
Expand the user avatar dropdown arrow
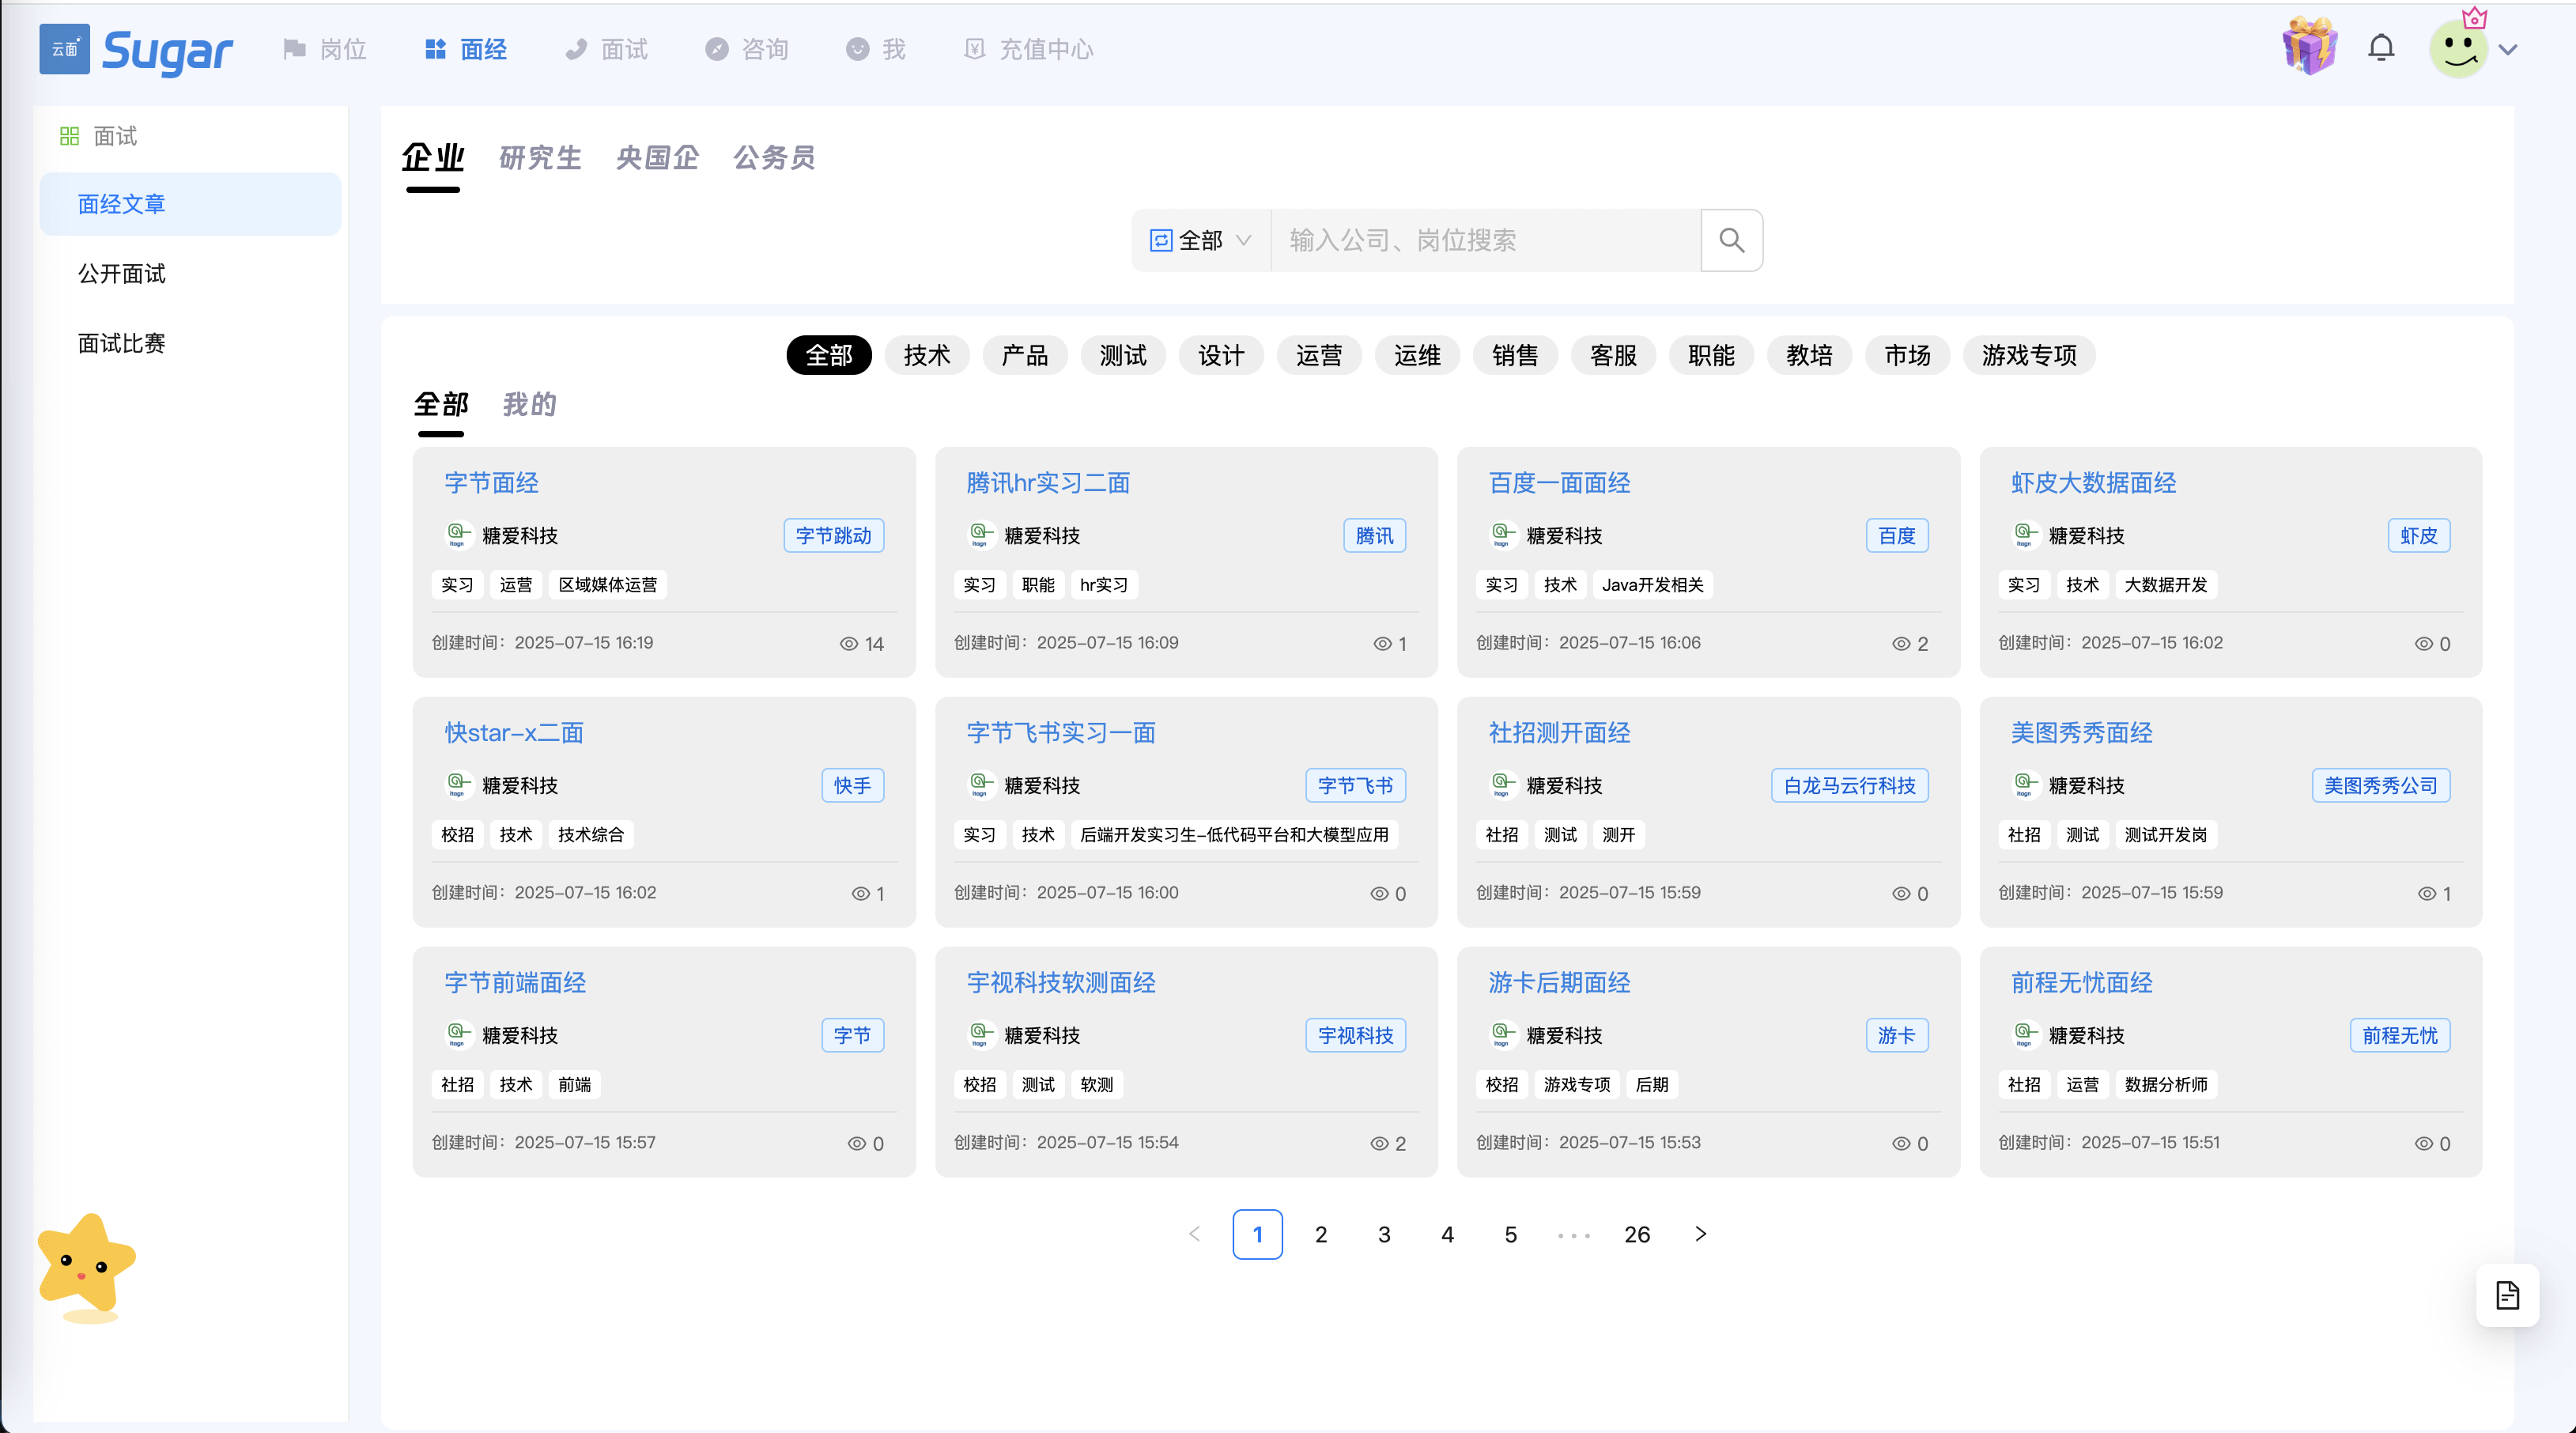[2508, 49]
